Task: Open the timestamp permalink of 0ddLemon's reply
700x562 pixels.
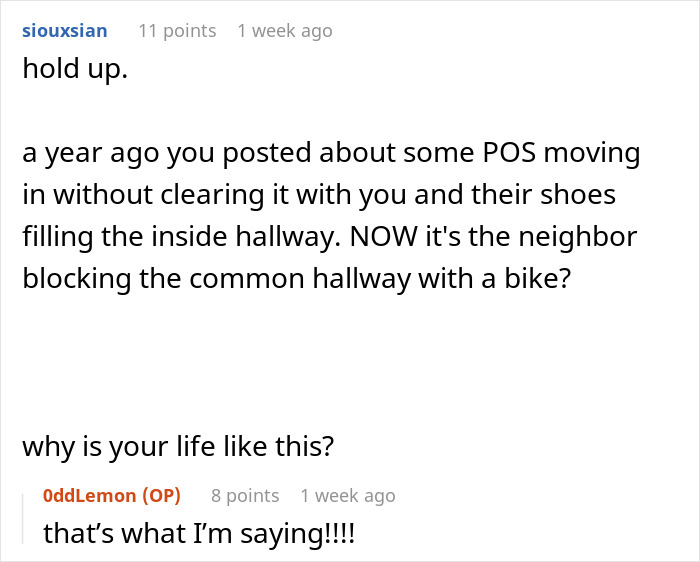Action: (x=348, y=495)
